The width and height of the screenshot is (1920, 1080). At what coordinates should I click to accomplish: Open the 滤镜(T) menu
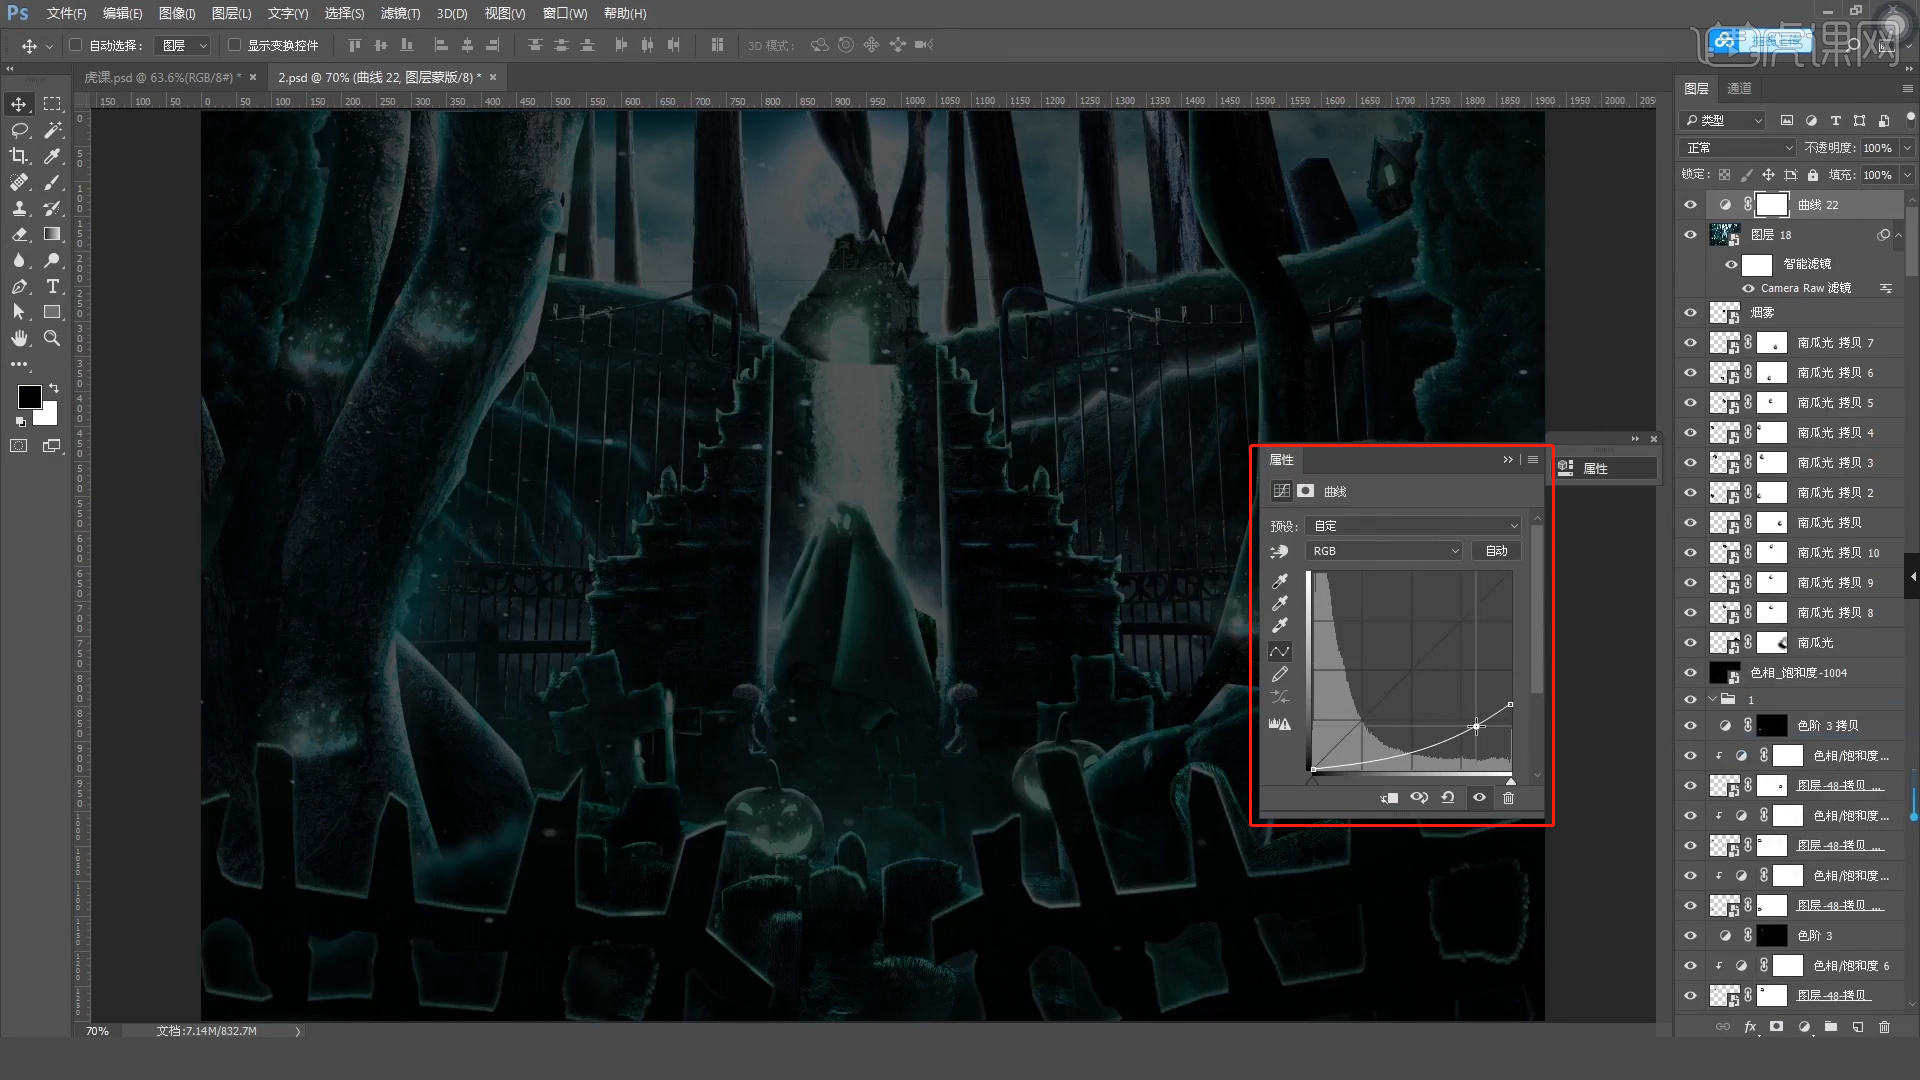pos(400,13)
